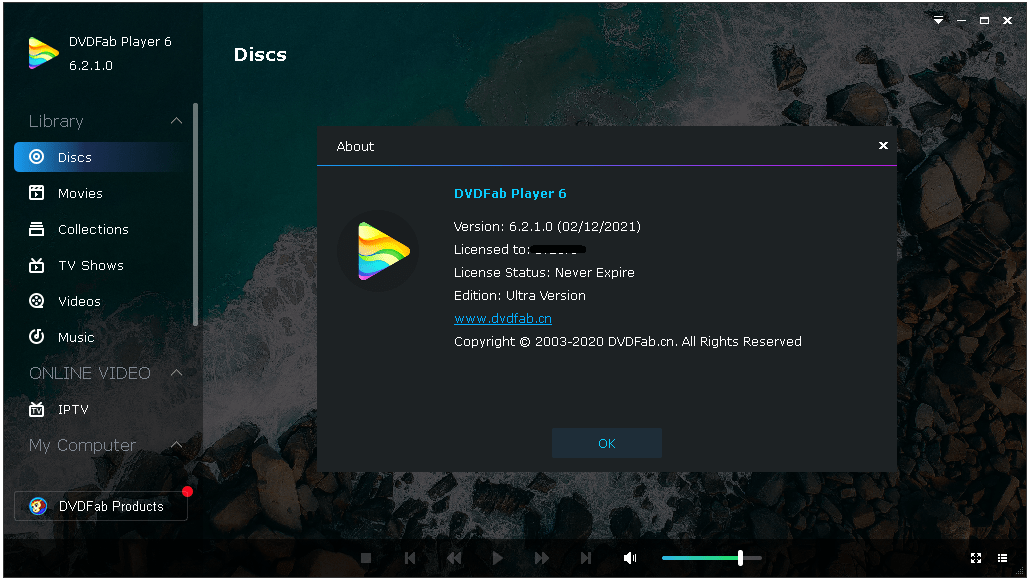This screenshot has height=579, width=1031.
Task: Open the title bar dropdown menu
Action: [938, 20]
